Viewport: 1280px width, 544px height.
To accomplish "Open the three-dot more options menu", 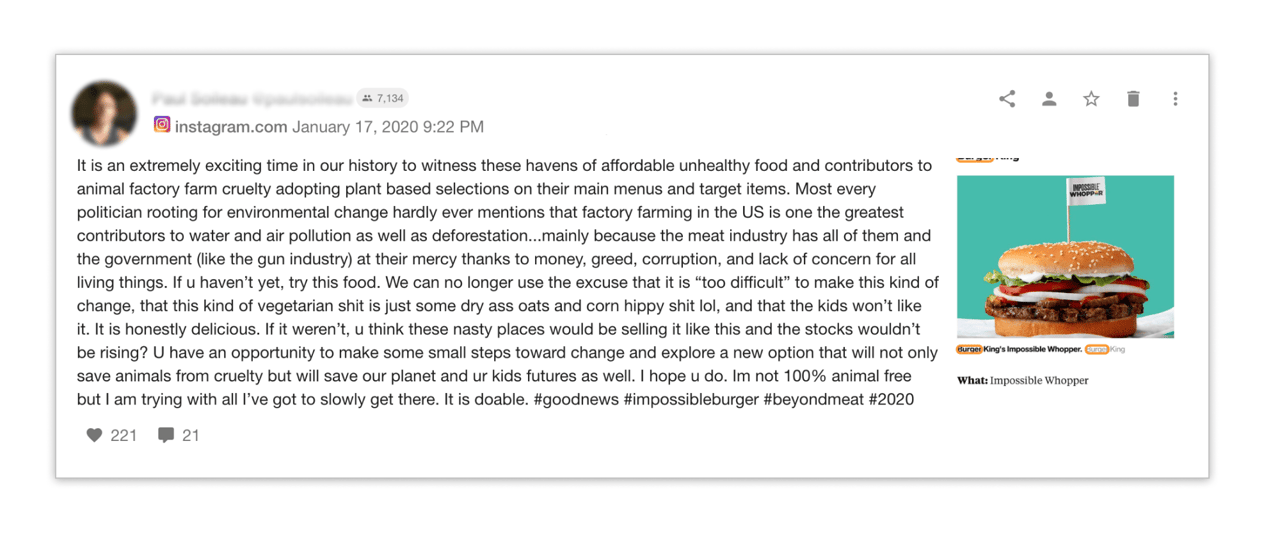I will 1175,99.
